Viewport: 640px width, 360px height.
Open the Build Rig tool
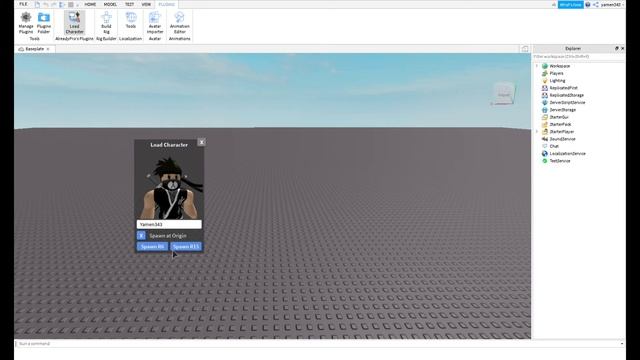[x=106, y=23]
